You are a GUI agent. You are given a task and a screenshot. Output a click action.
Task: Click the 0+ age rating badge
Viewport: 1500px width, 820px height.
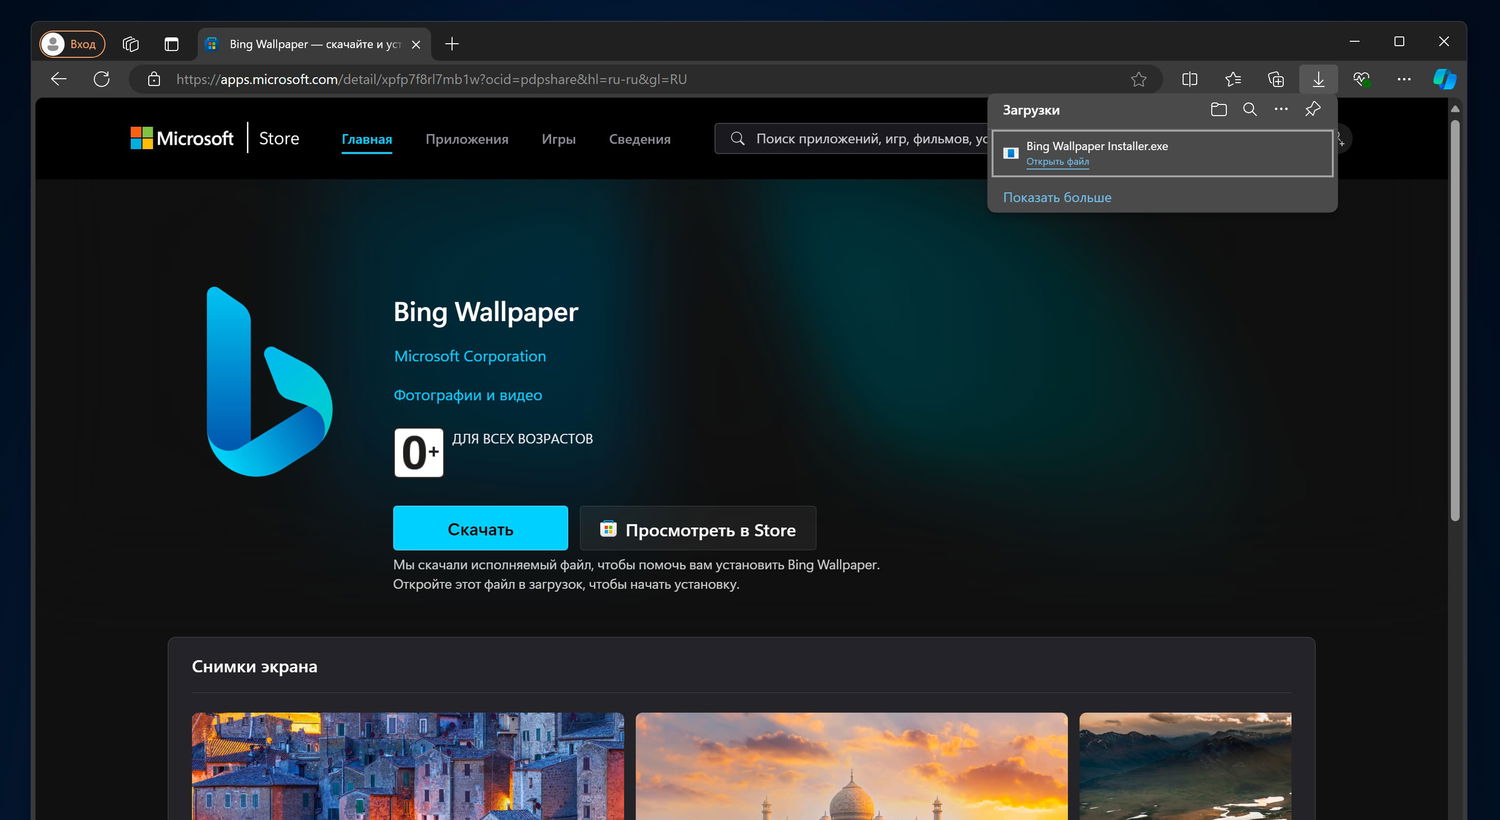[x=419, y=453]
